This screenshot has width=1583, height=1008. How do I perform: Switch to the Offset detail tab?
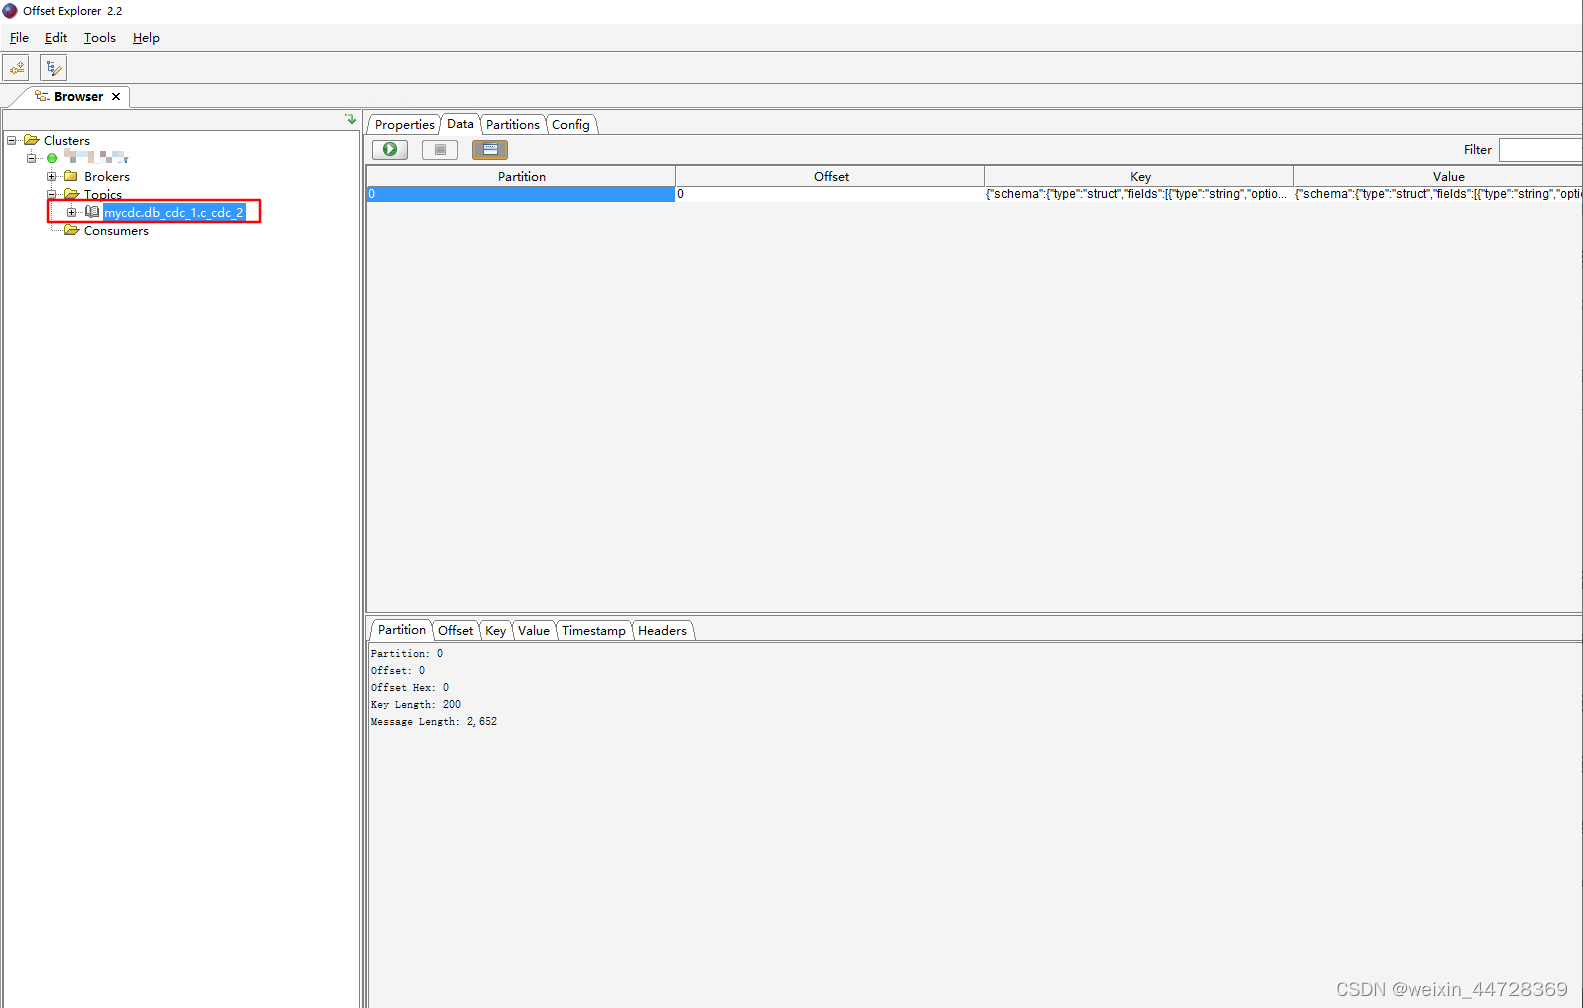click(x=455, y=631)
